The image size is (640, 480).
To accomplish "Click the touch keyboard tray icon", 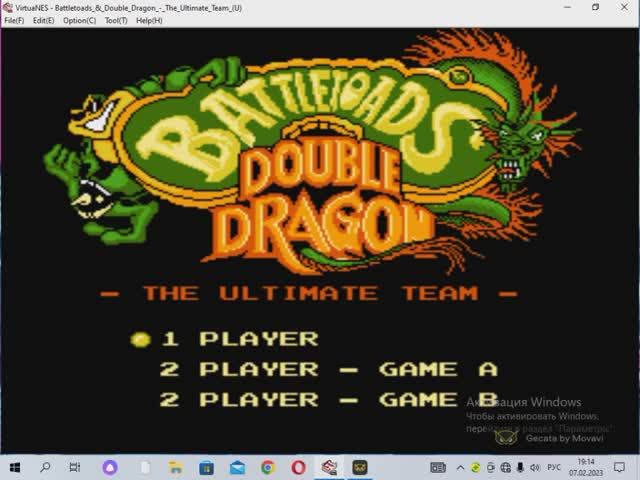I will click(438, 467).
